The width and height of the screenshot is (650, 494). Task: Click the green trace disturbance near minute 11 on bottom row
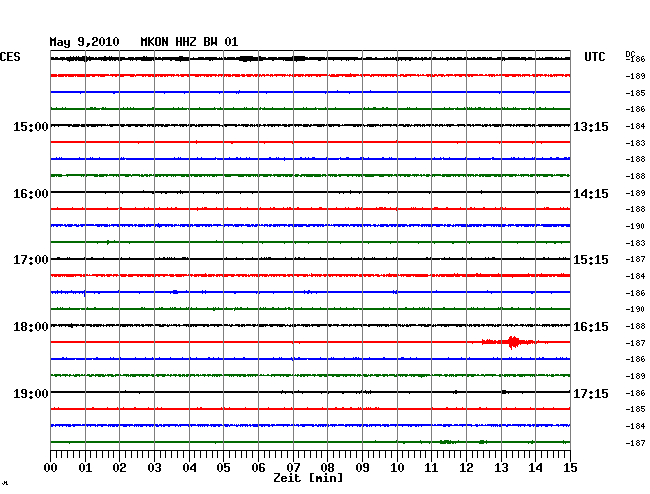click(x=448, y=442)
